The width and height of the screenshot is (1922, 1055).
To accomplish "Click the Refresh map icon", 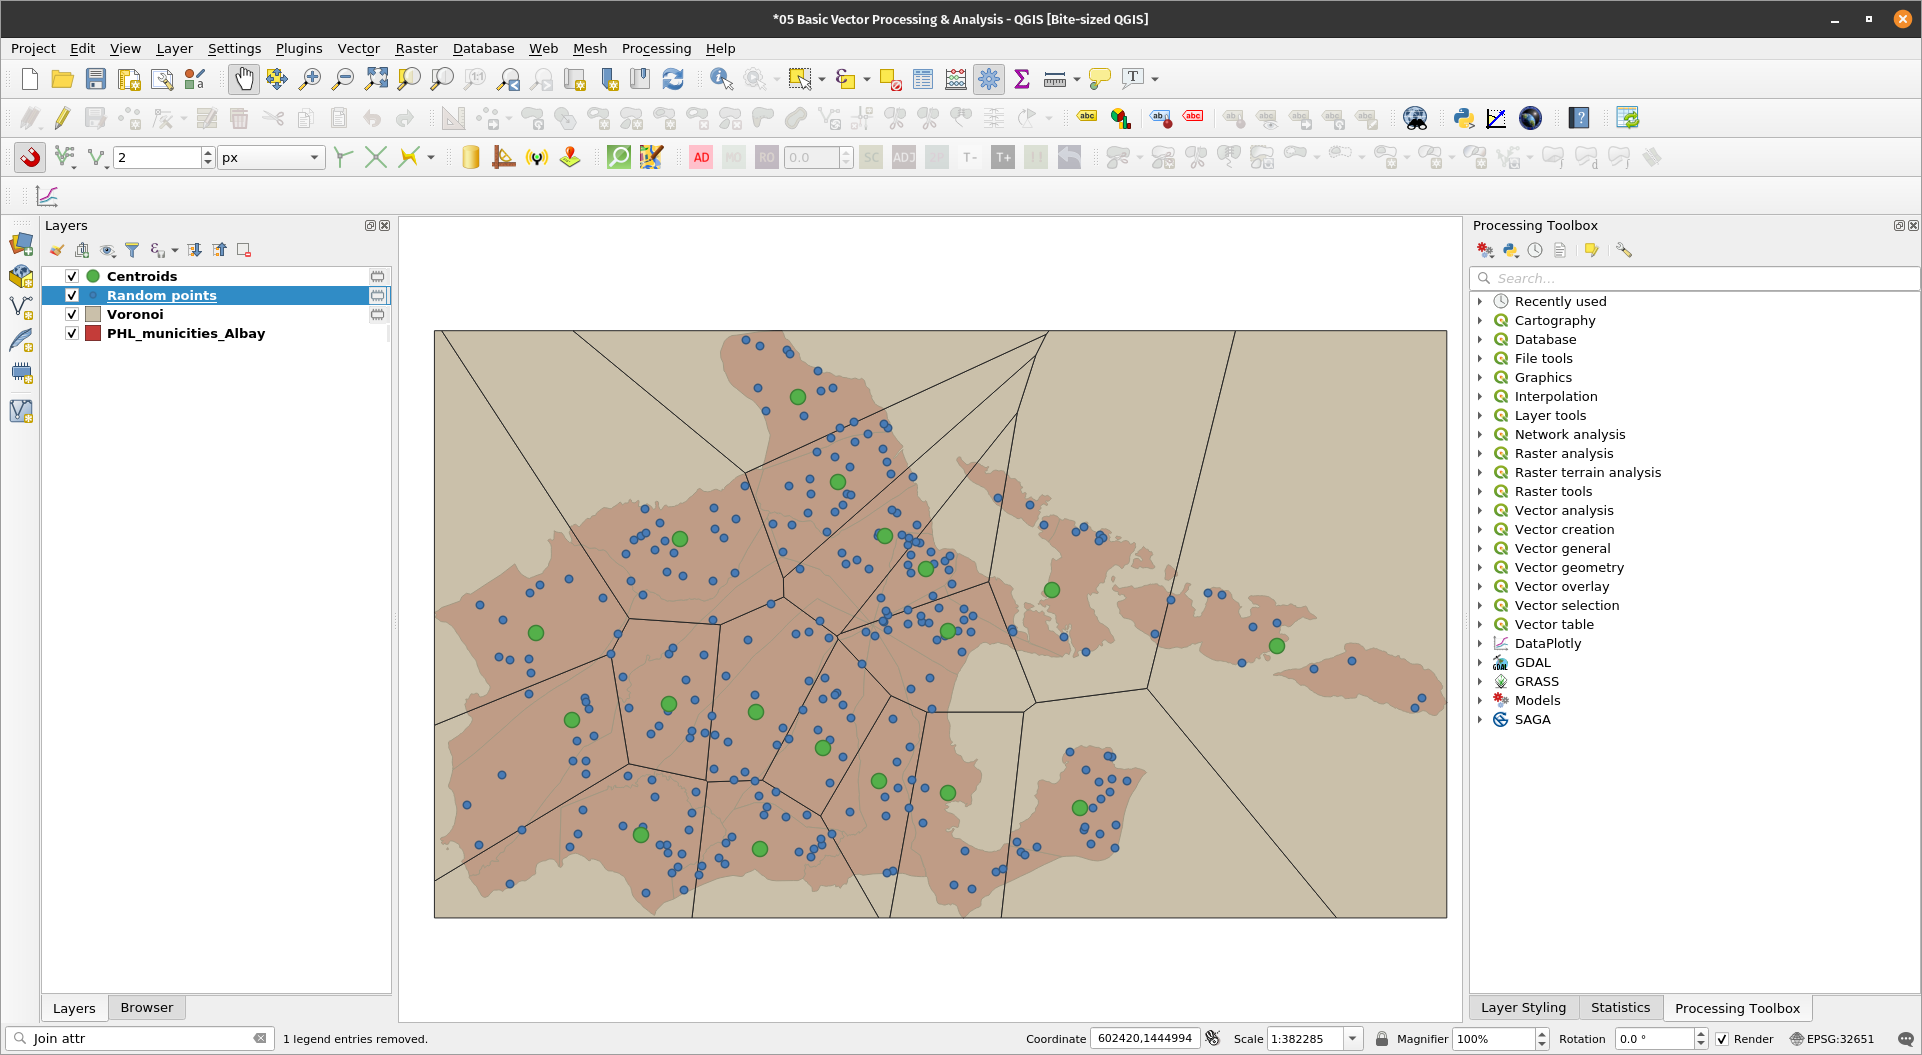I will tap(673, 79).
